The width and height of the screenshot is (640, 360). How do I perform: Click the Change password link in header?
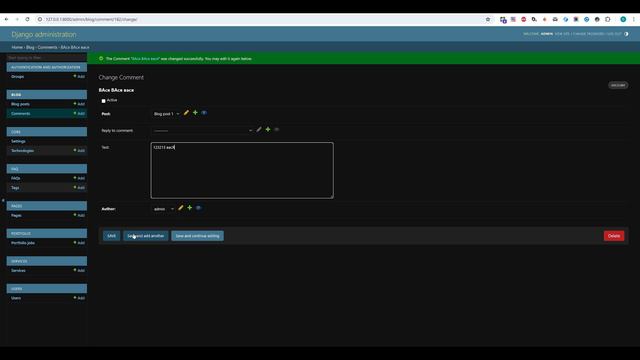point(589,34)
